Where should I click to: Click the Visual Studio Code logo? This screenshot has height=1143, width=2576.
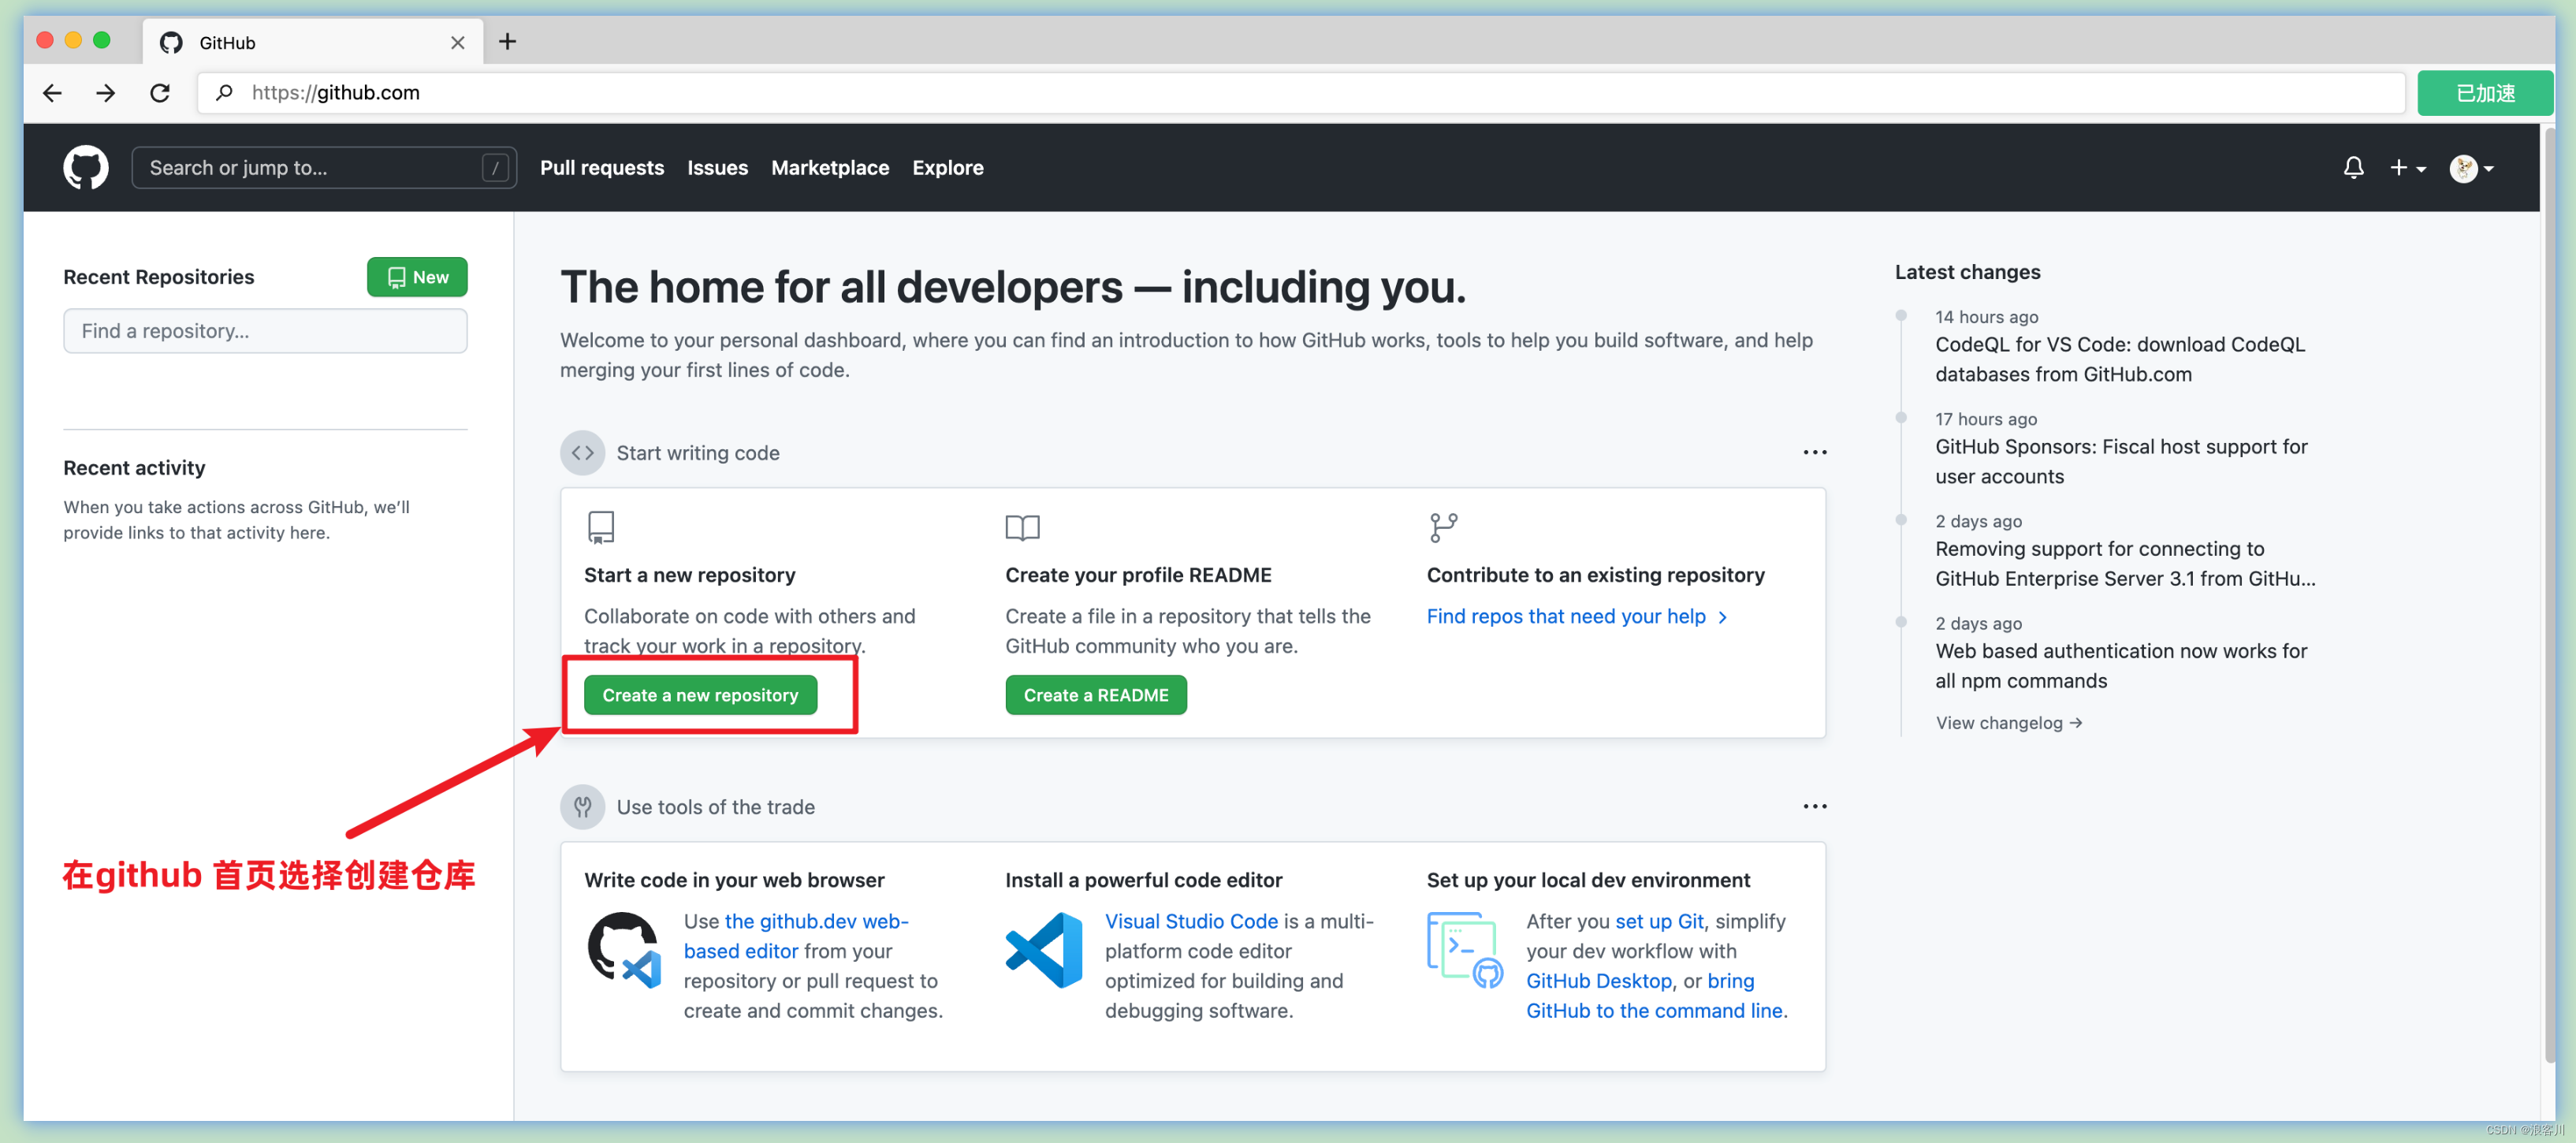point(1044,949)
